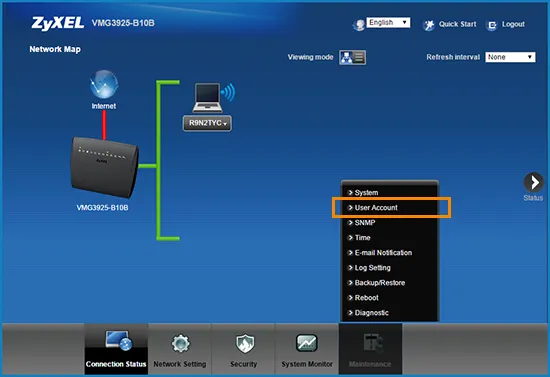Click the System Monitor chart icon
This screenshot has height=377, width=550.
307,343
